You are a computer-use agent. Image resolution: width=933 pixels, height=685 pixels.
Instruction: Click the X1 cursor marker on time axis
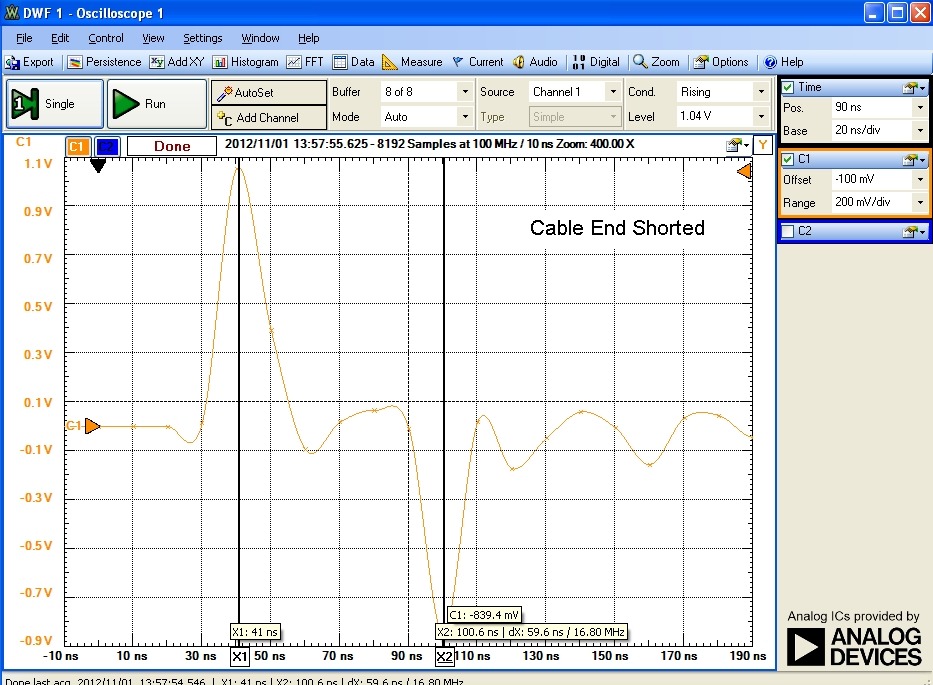pos(240,657)
